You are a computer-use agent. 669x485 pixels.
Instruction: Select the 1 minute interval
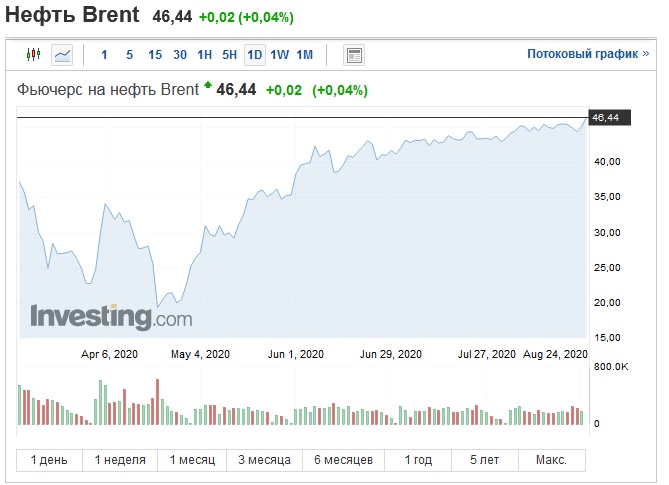[104, 55]
